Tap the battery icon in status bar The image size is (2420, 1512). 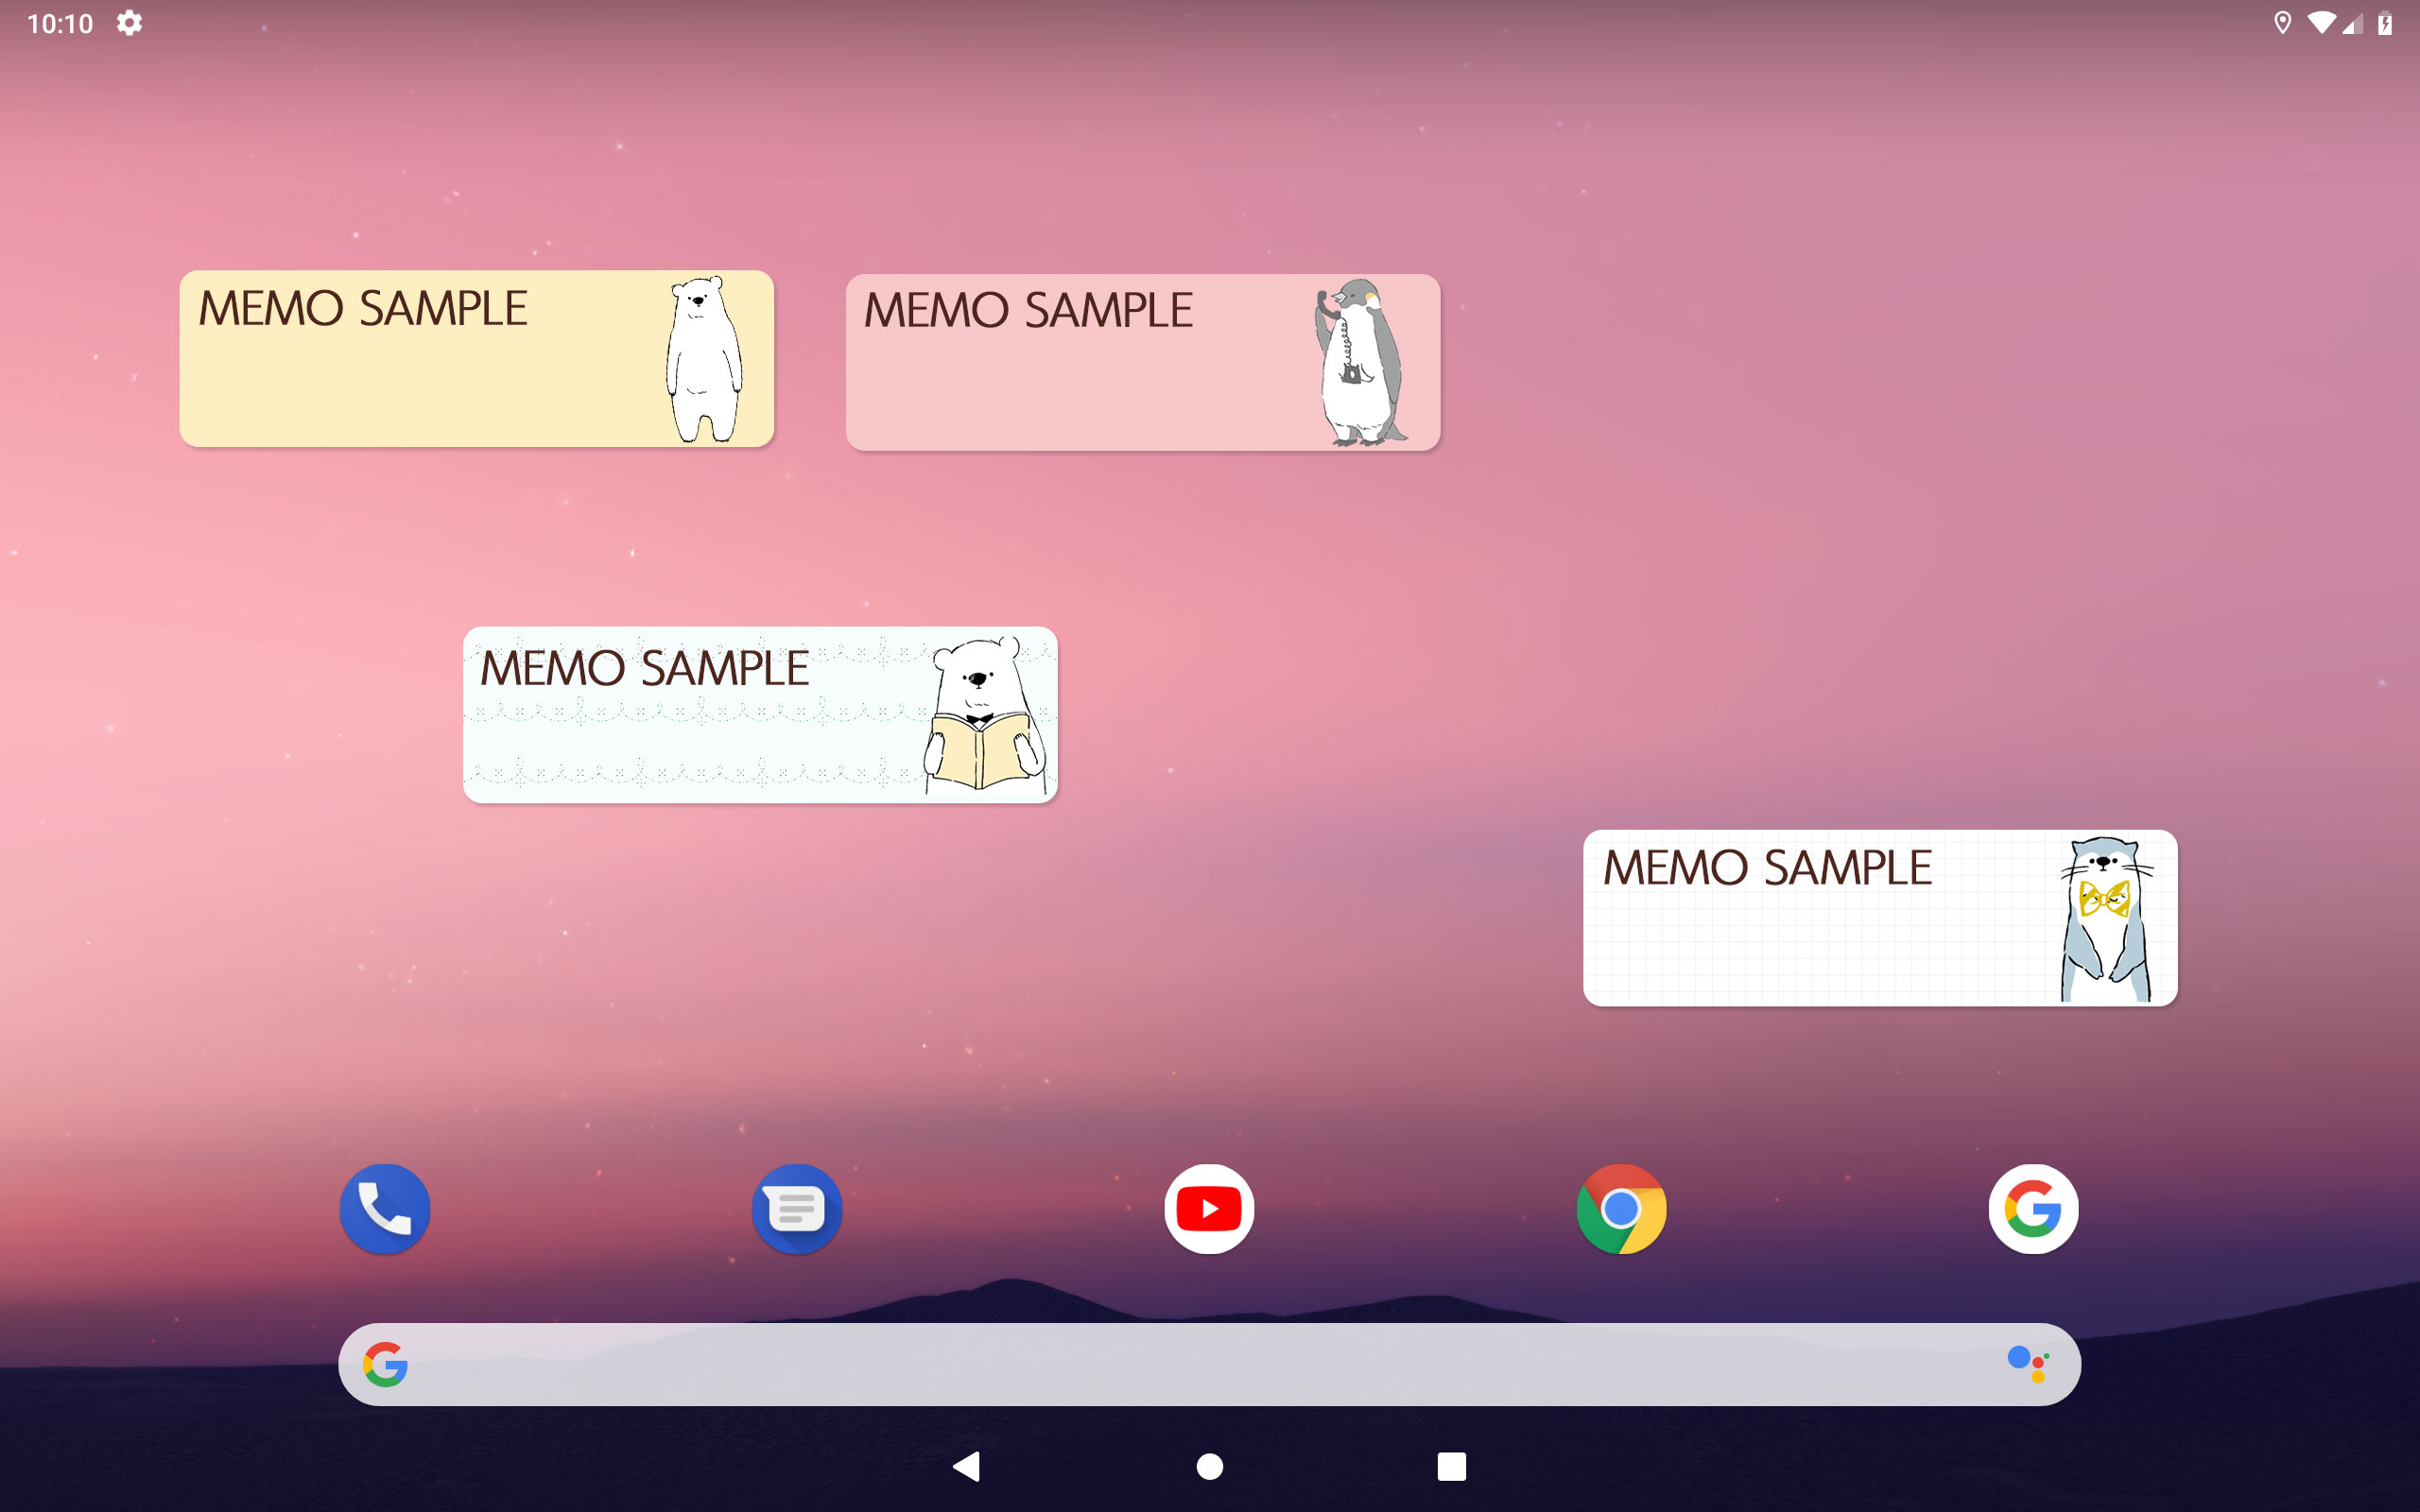(2385, 23)
